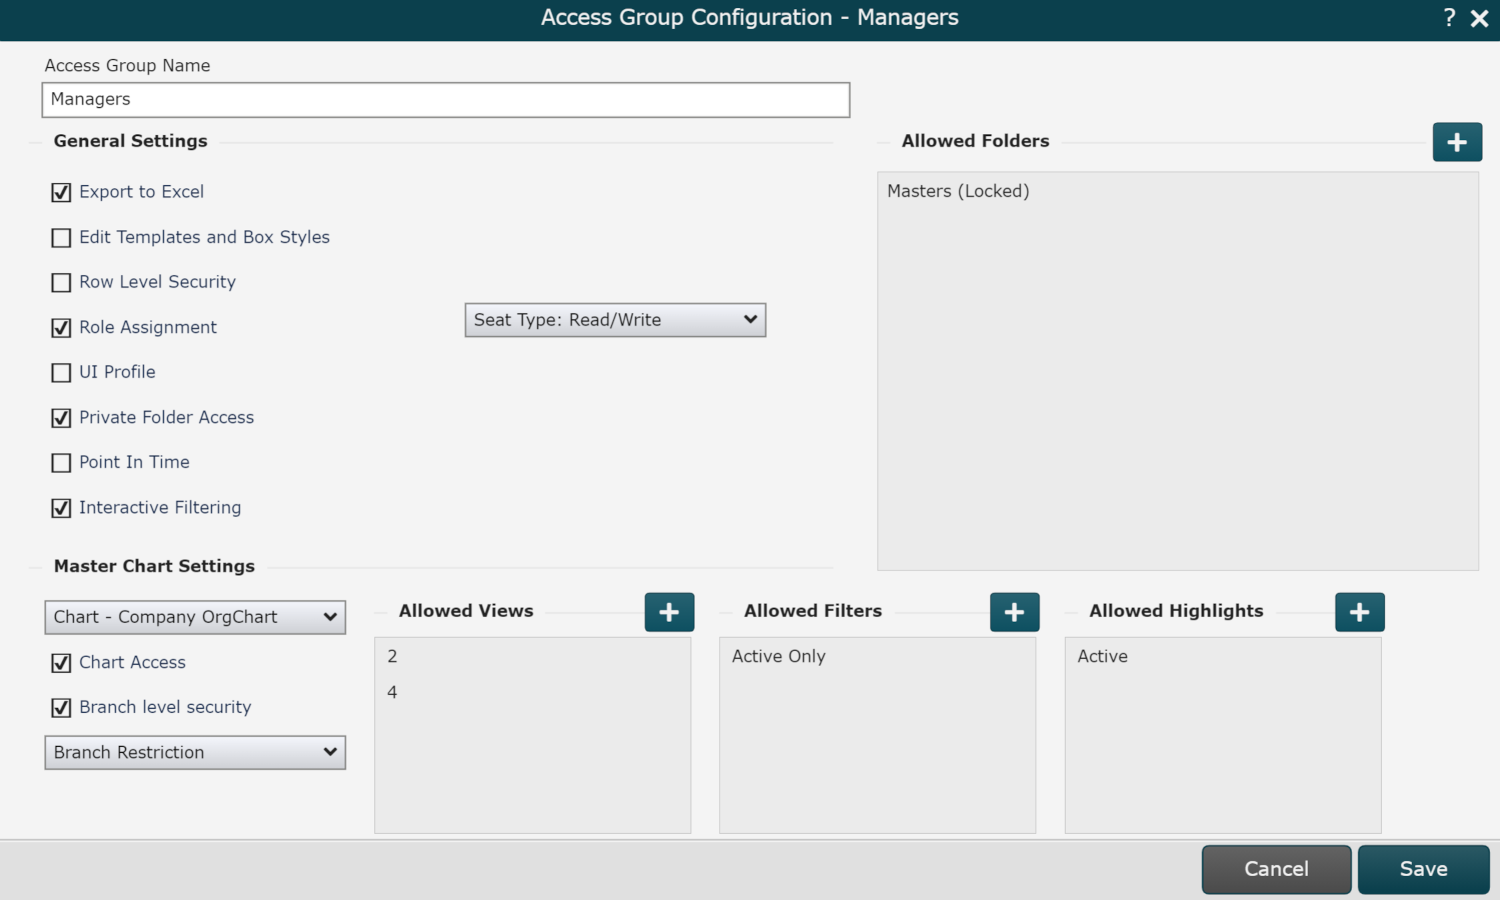Disable Export to Excel
Viewport: 1500px width, 900px height.
[61, 192]
